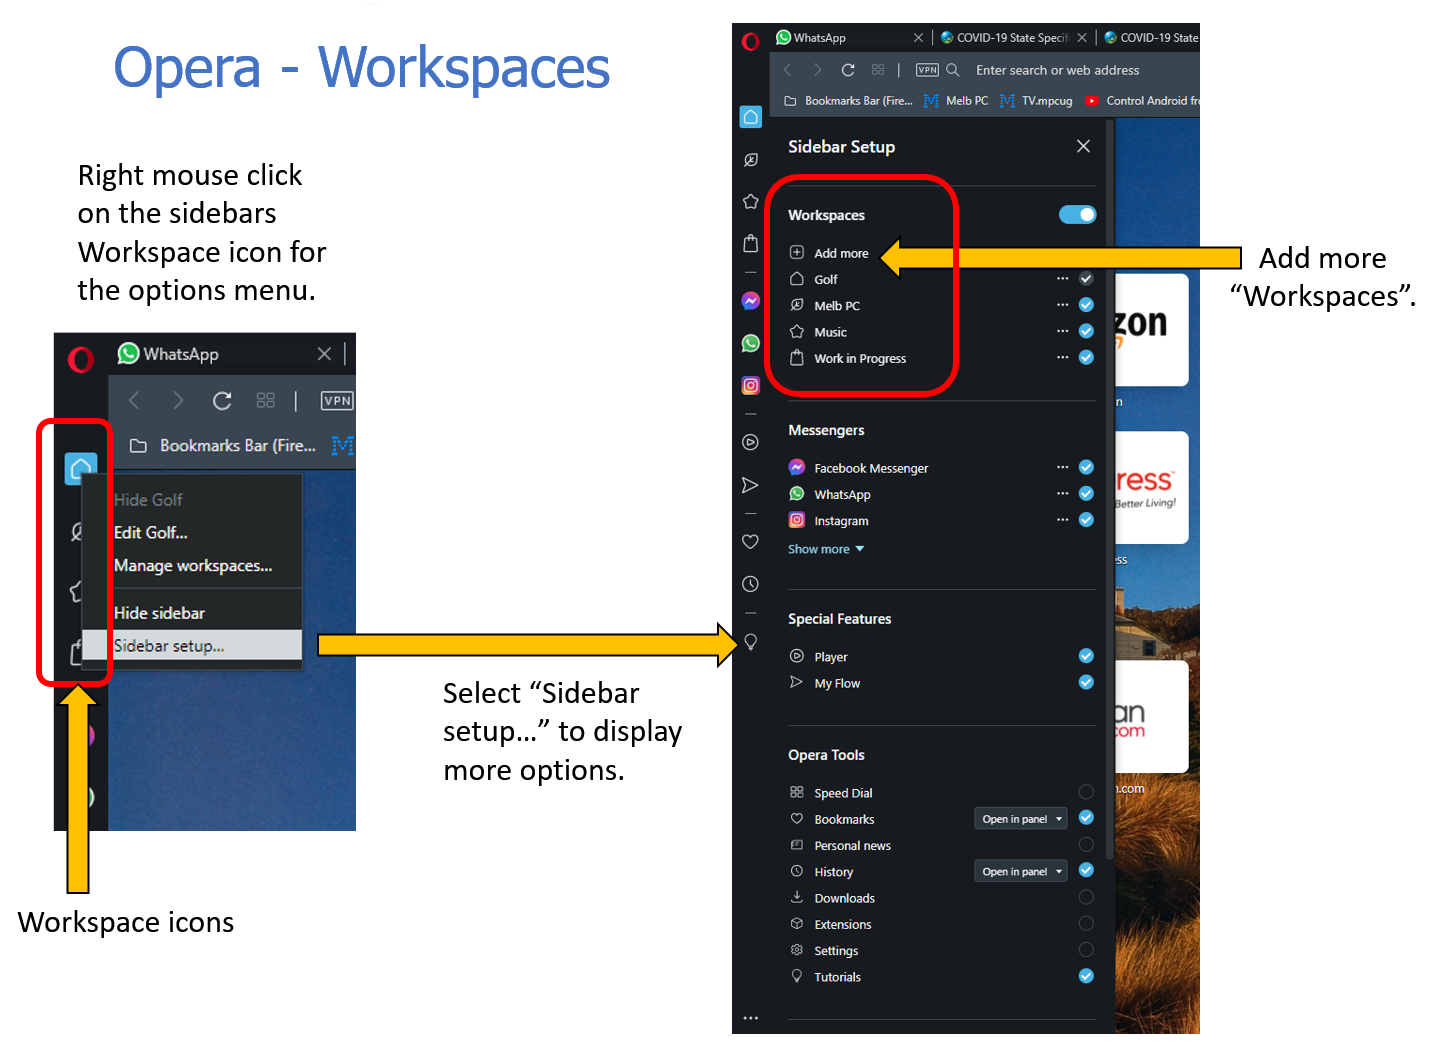Choose 'Manage workspaces...' menu entry
Viewport: 1429px width, 1055px height.
pos(193,566)
